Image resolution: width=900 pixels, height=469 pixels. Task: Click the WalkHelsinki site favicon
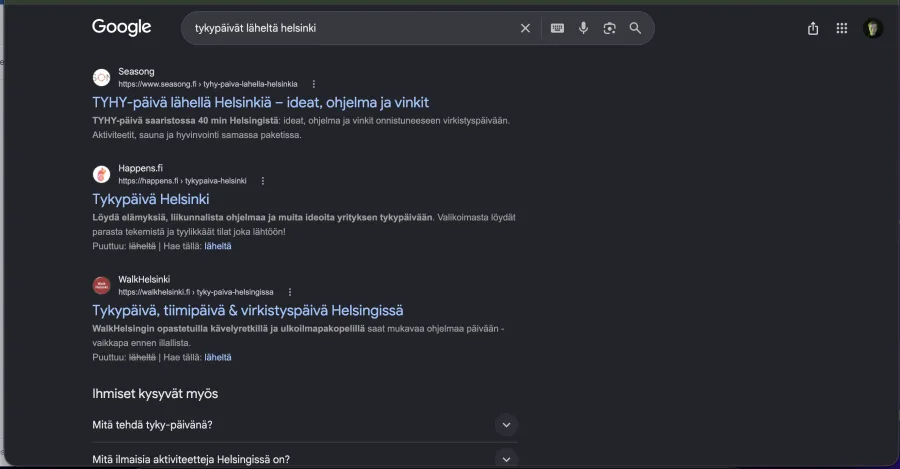coord(102,285)
